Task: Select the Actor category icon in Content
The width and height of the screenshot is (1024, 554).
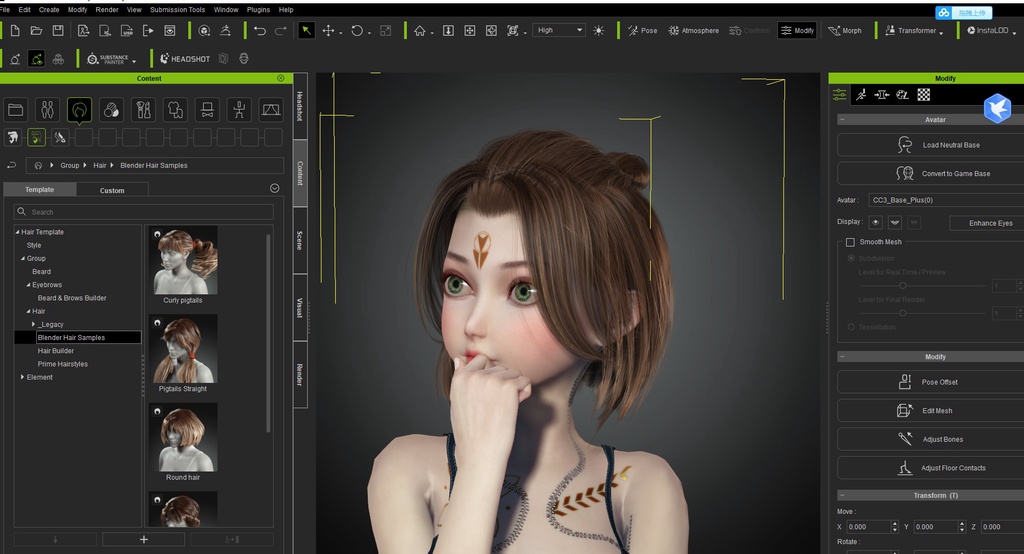Action: tap(48, 109)
